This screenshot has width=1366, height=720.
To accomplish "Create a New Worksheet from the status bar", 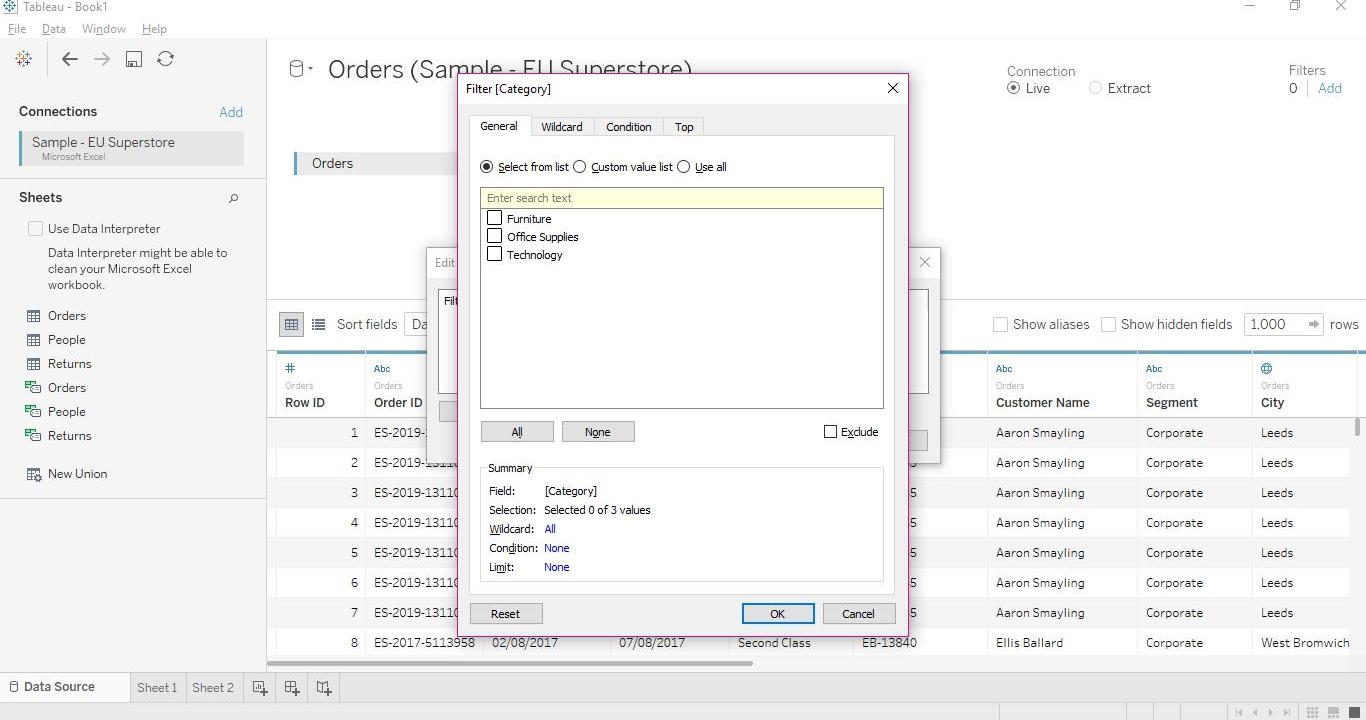I will (259, 687).
